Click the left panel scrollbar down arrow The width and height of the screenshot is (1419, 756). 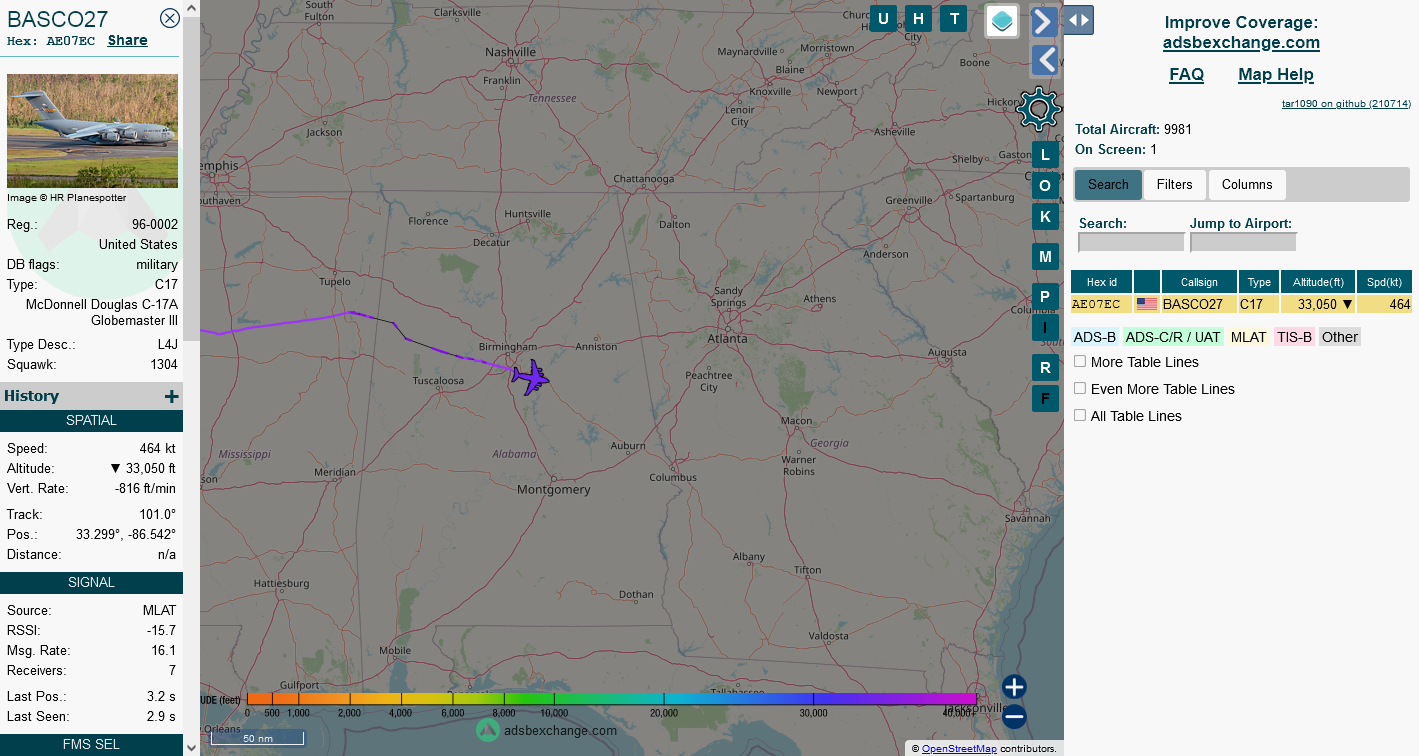191,747
